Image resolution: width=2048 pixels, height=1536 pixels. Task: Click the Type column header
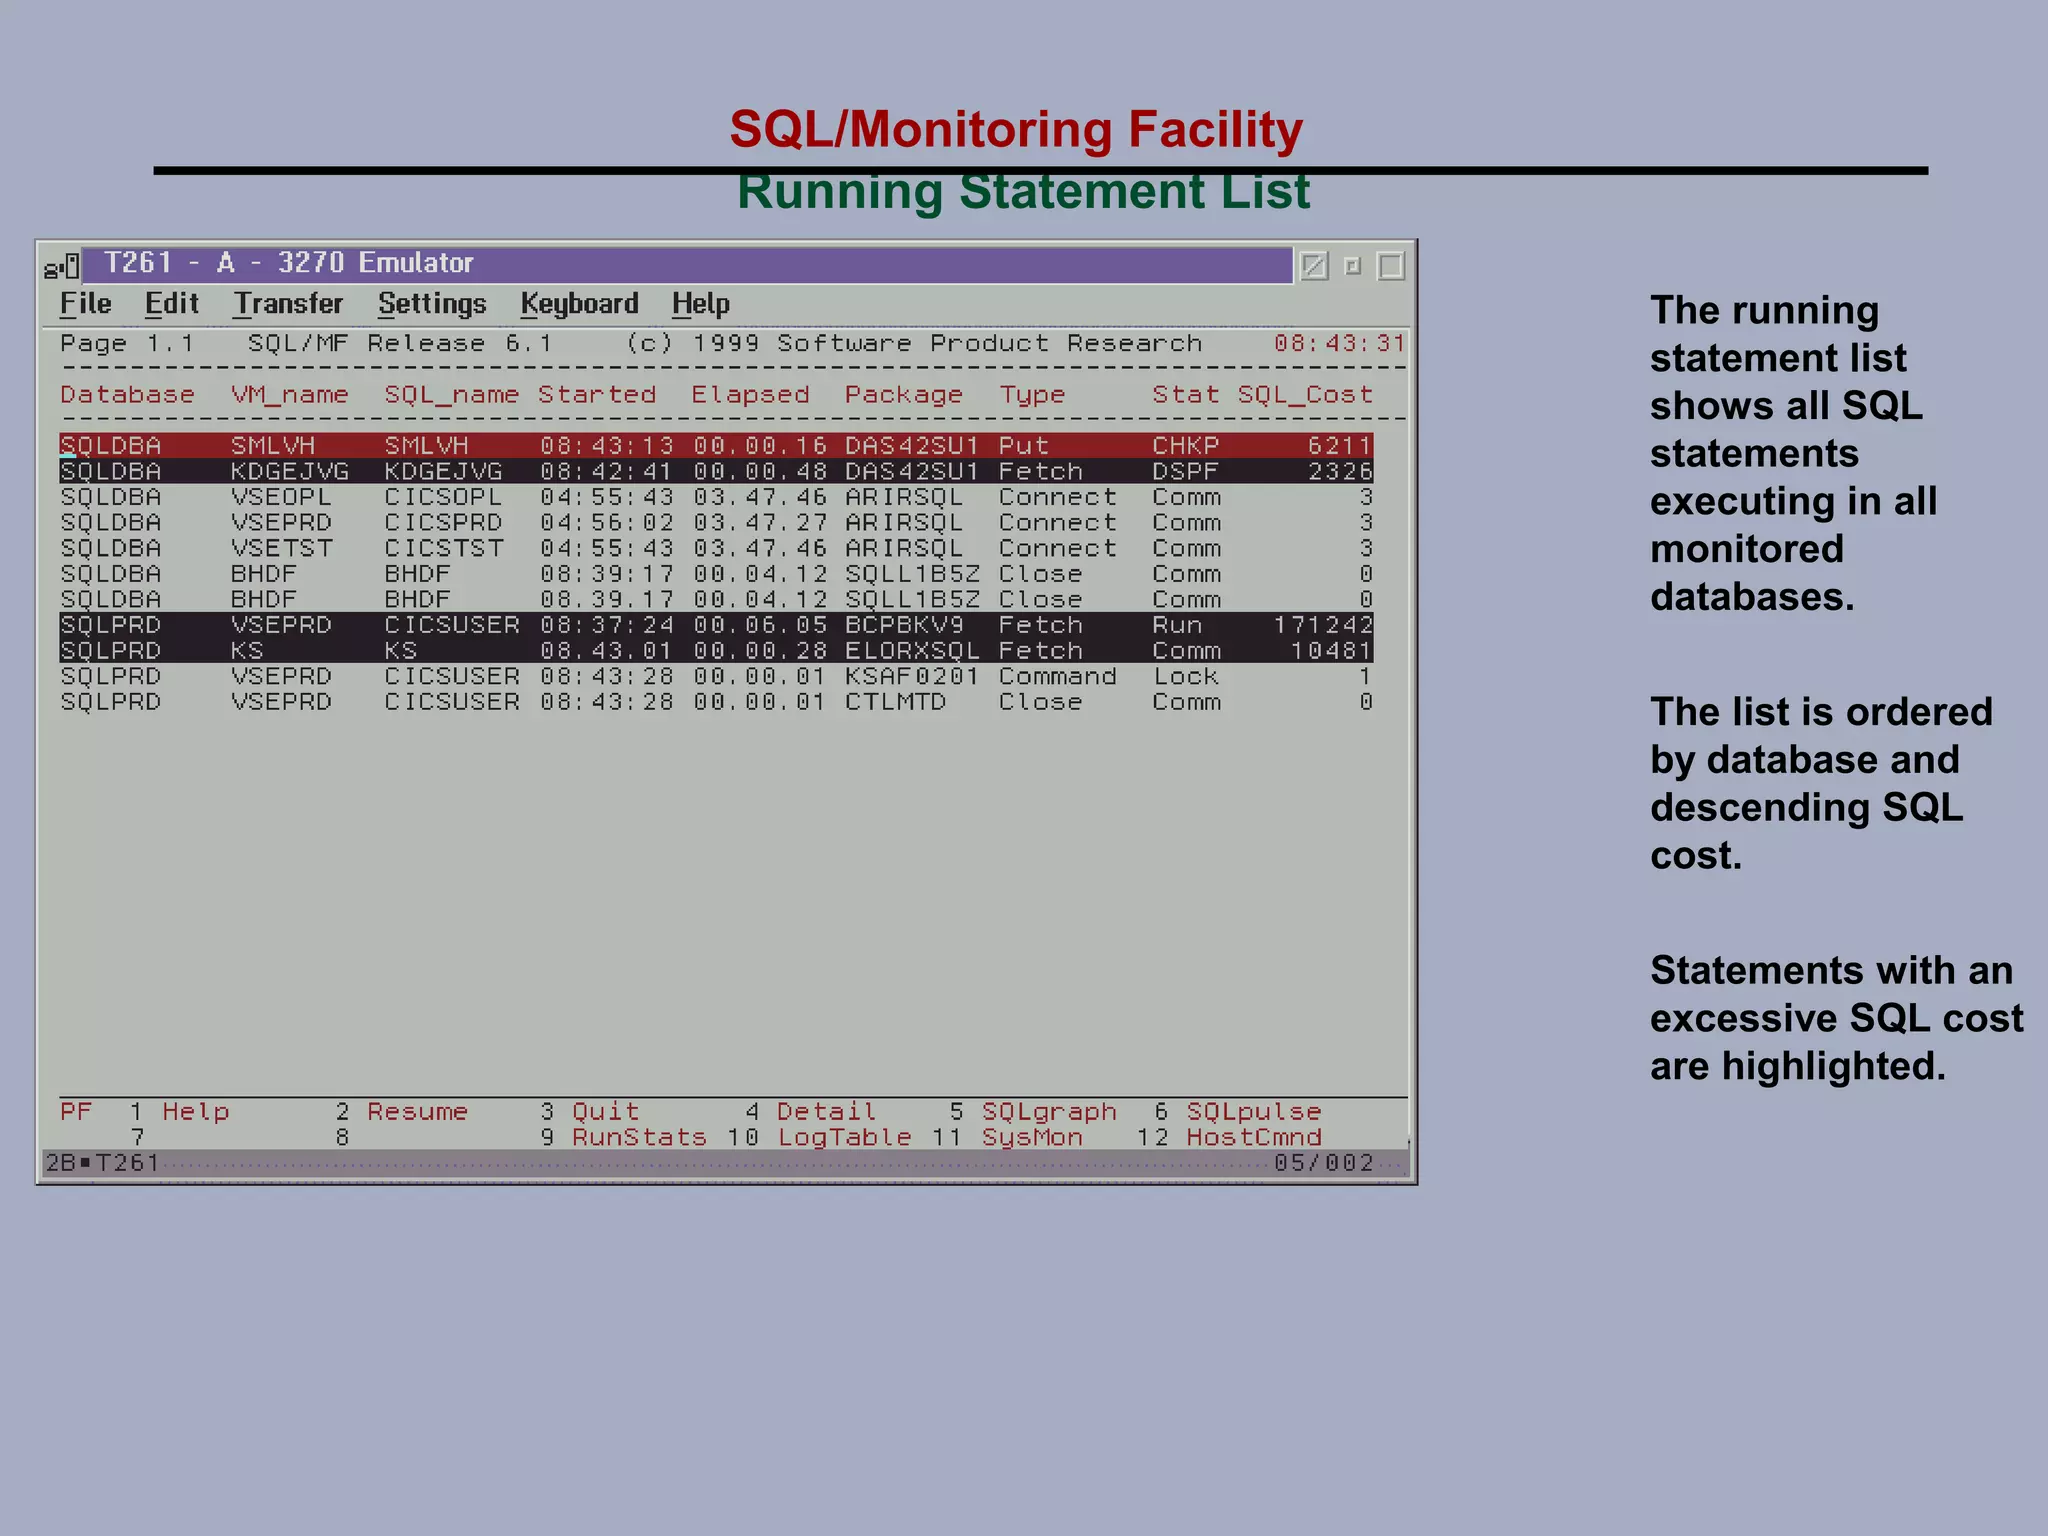1032,395
